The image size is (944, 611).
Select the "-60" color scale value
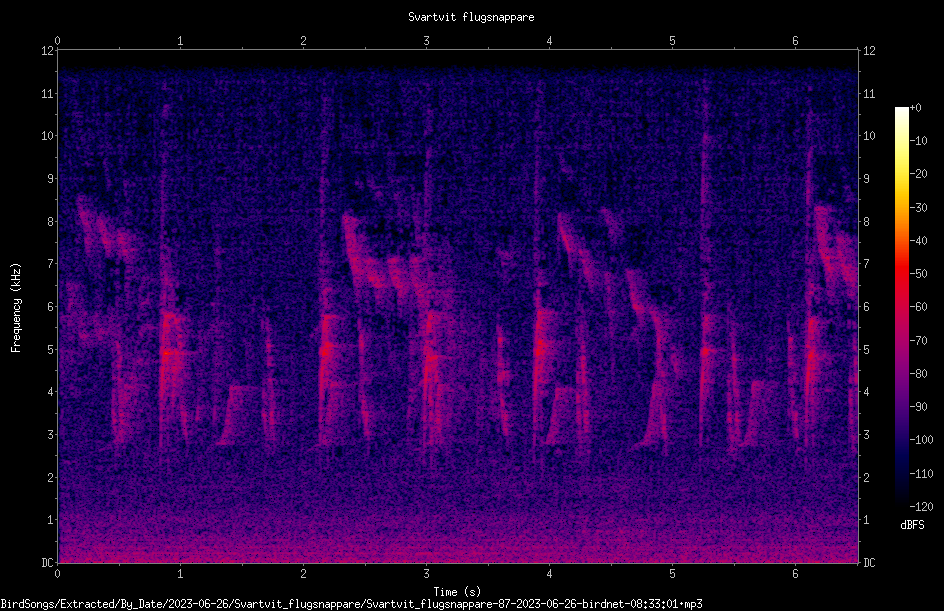919,307
